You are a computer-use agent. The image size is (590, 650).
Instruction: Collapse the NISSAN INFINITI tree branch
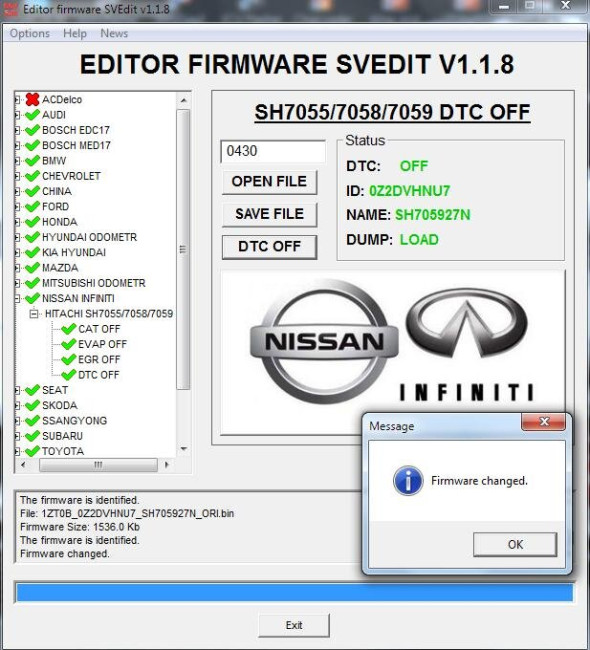17,298
